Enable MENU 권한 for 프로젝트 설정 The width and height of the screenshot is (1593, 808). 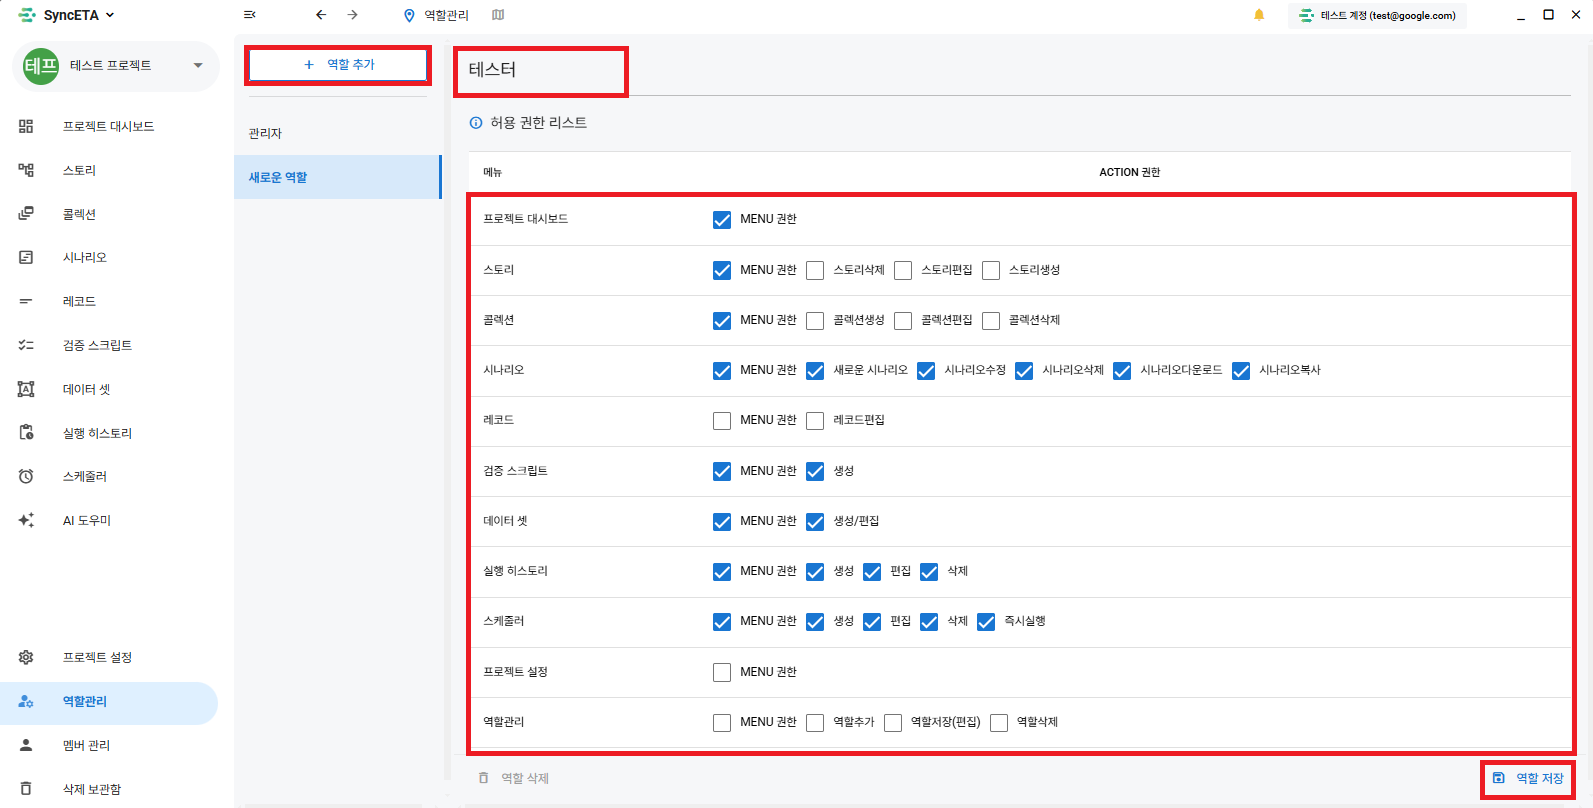click(x=722, y=672)
